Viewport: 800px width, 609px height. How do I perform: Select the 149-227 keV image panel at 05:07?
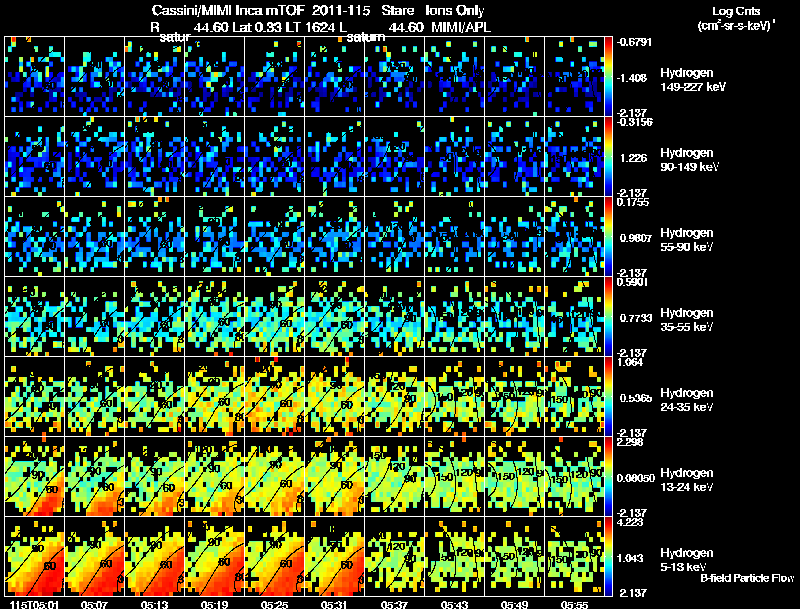[x=94, y=76]
